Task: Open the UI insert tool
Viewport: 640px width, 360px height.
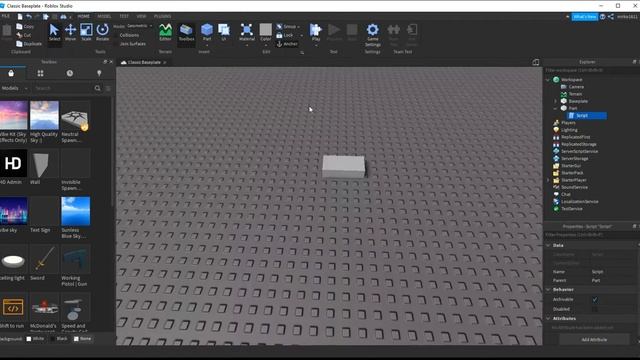Action: pyautogui.click(x=224, y=32)
